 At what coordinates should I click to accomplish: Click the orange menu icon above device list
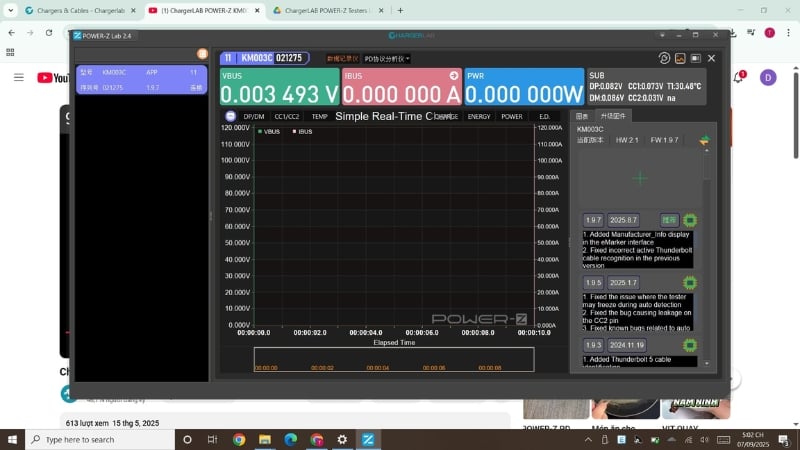point(202,54)
